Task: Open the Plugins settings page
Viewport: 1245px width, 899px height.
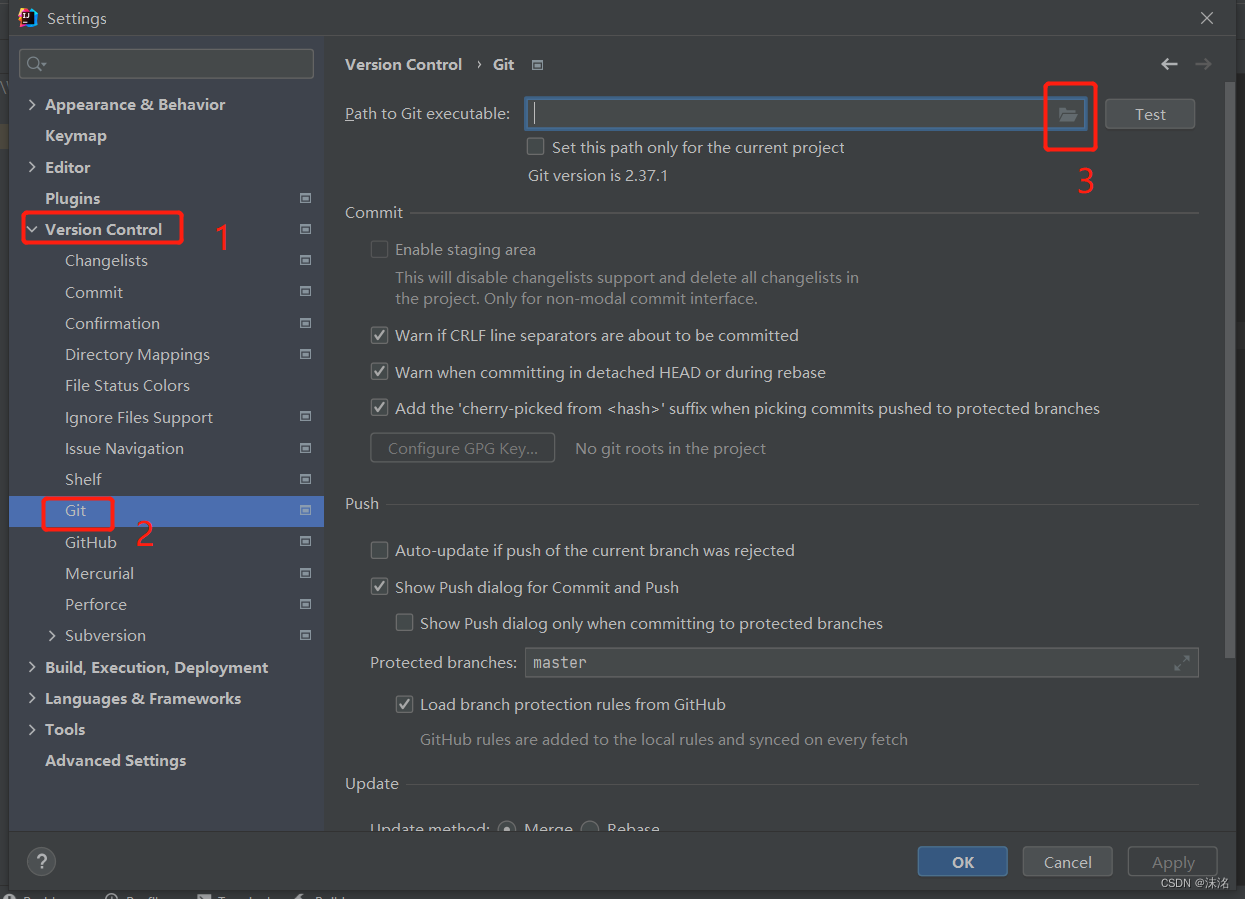Action: [73, 198]
